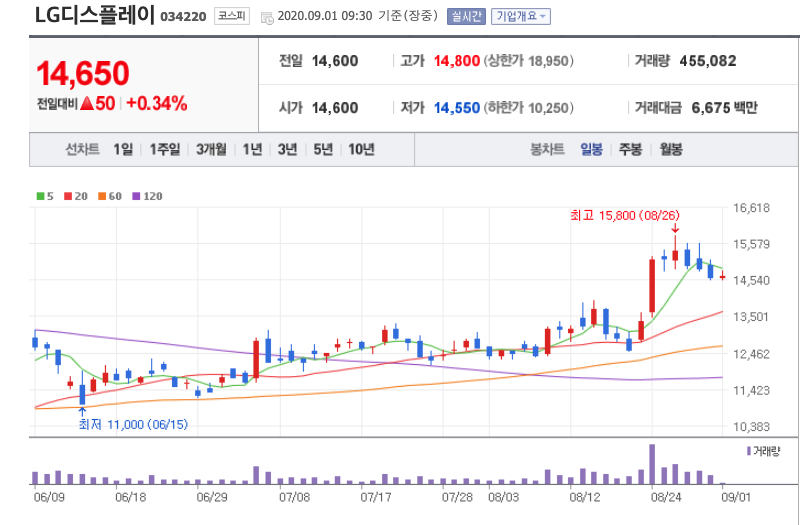Click the +0.34% change value
Image resolution: width=800 pixels, height=525 pixels.
pyautogui.click(x=157, y=104)
